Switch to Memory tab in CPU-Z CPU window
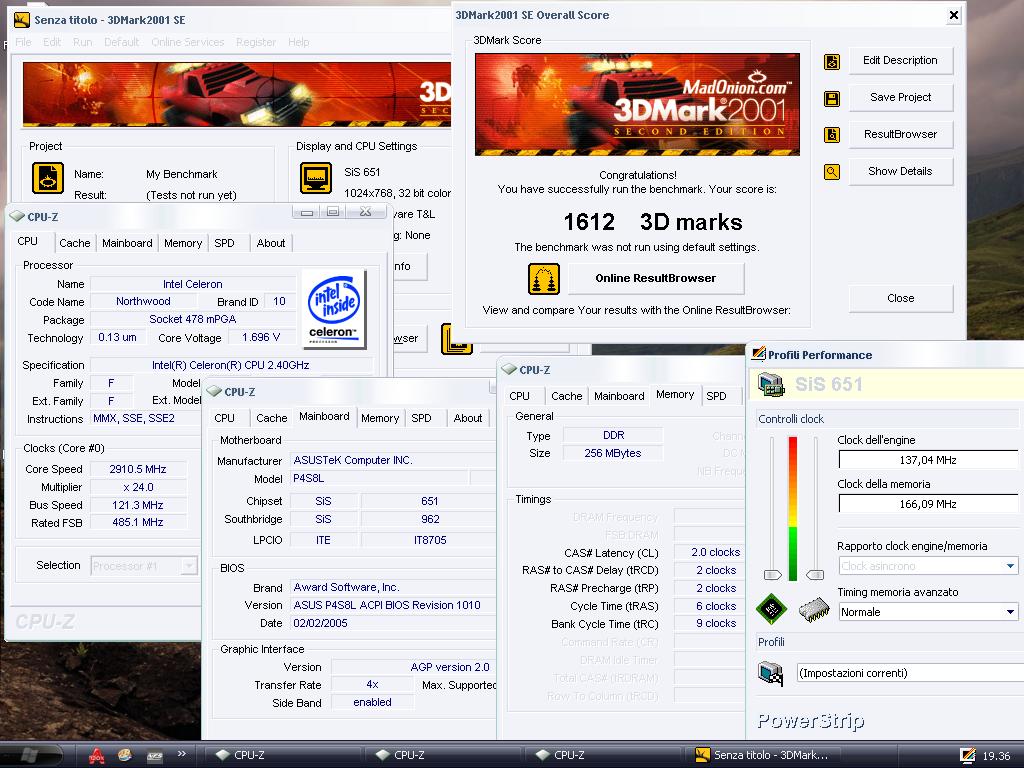This screenshot has width=1024, height=768. tap(183, 243)
